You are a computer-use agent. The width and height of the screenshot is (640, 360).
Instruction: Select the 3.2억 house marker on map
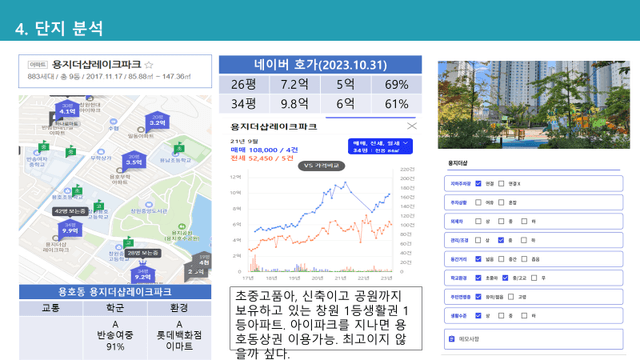tap(157, 121)
